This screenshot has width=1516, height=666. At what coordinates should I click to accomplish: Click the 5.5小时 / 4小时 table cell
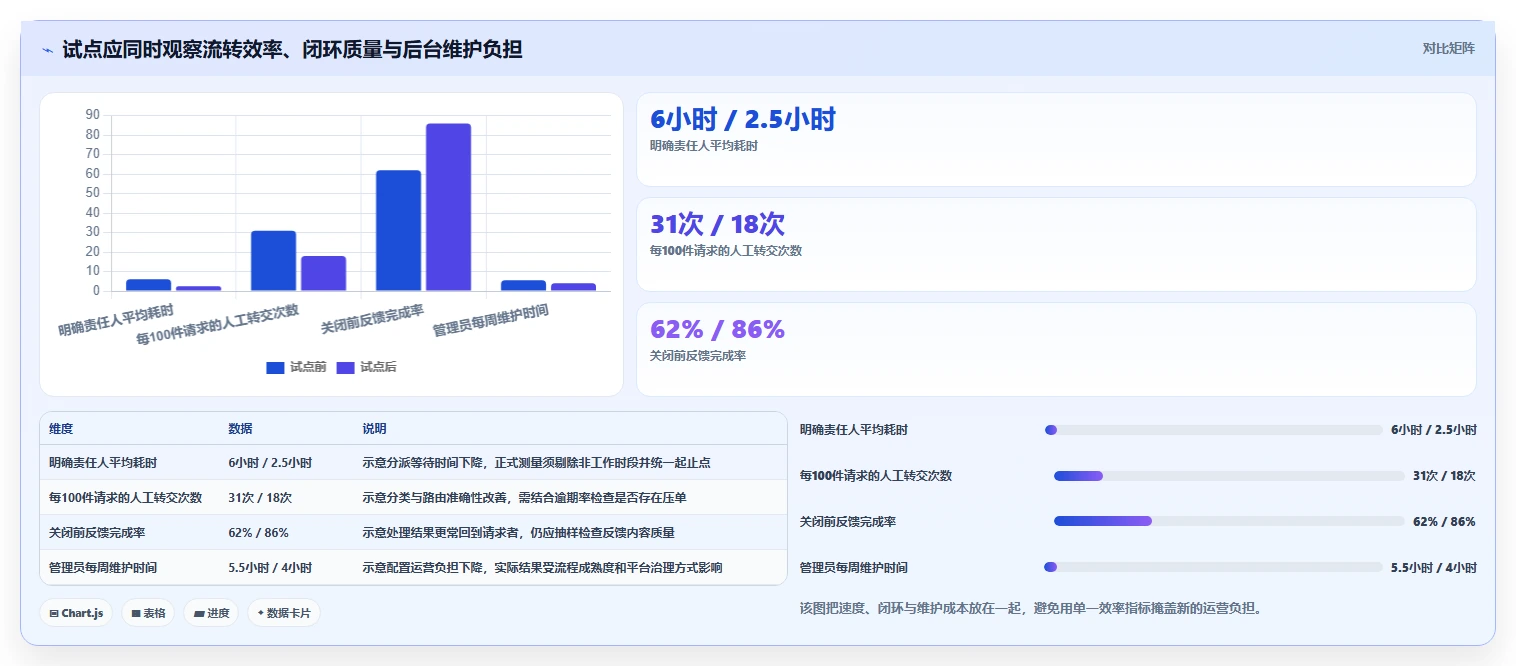(270, 567)
